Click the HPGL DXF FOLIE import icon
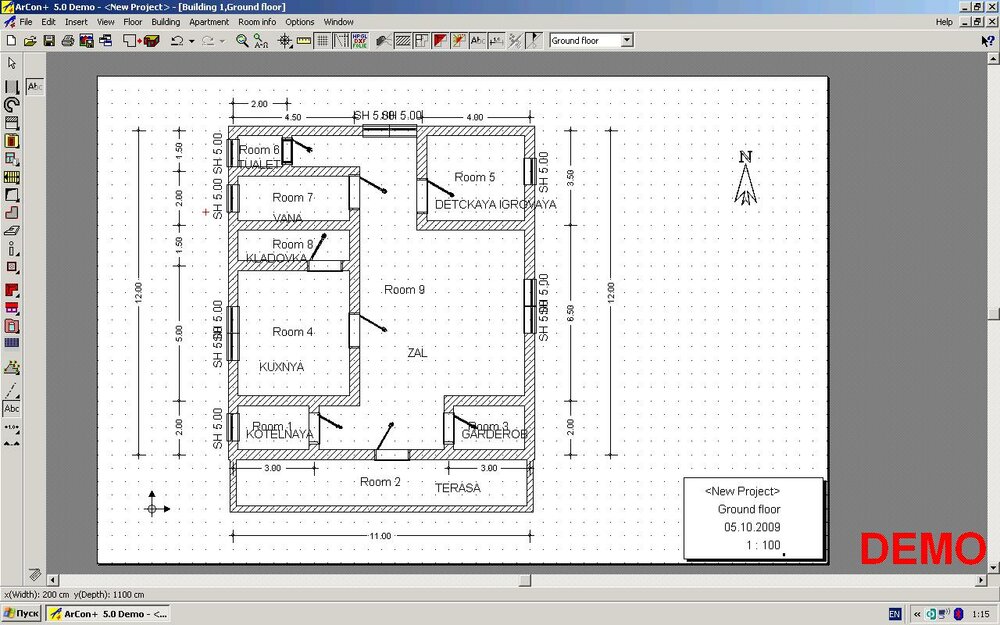 tap(360, 41)
